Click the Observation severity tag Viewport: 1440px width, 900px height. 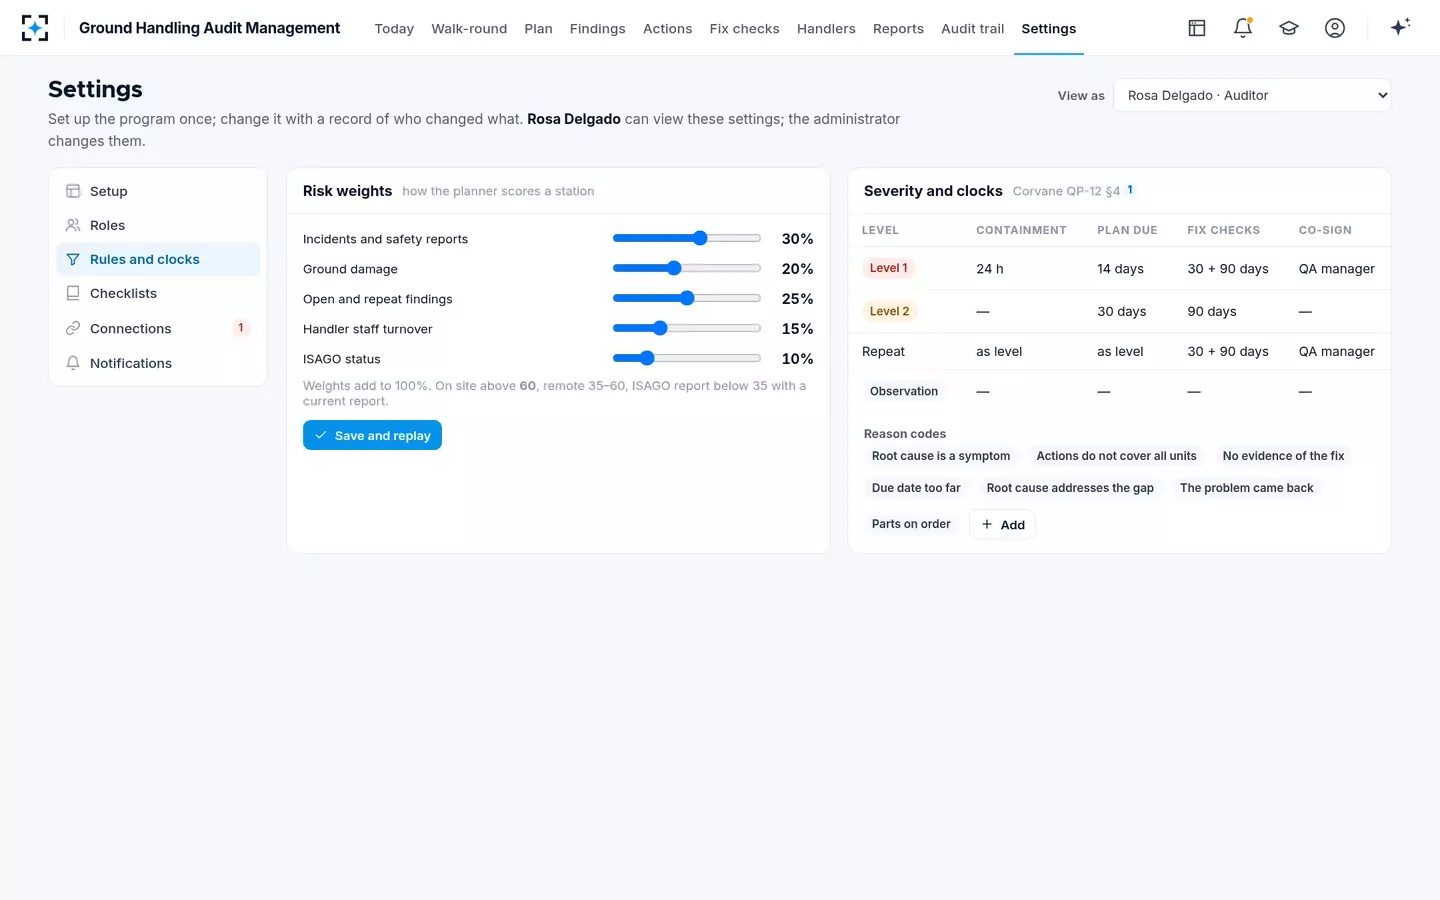click(x=904, y=391)
